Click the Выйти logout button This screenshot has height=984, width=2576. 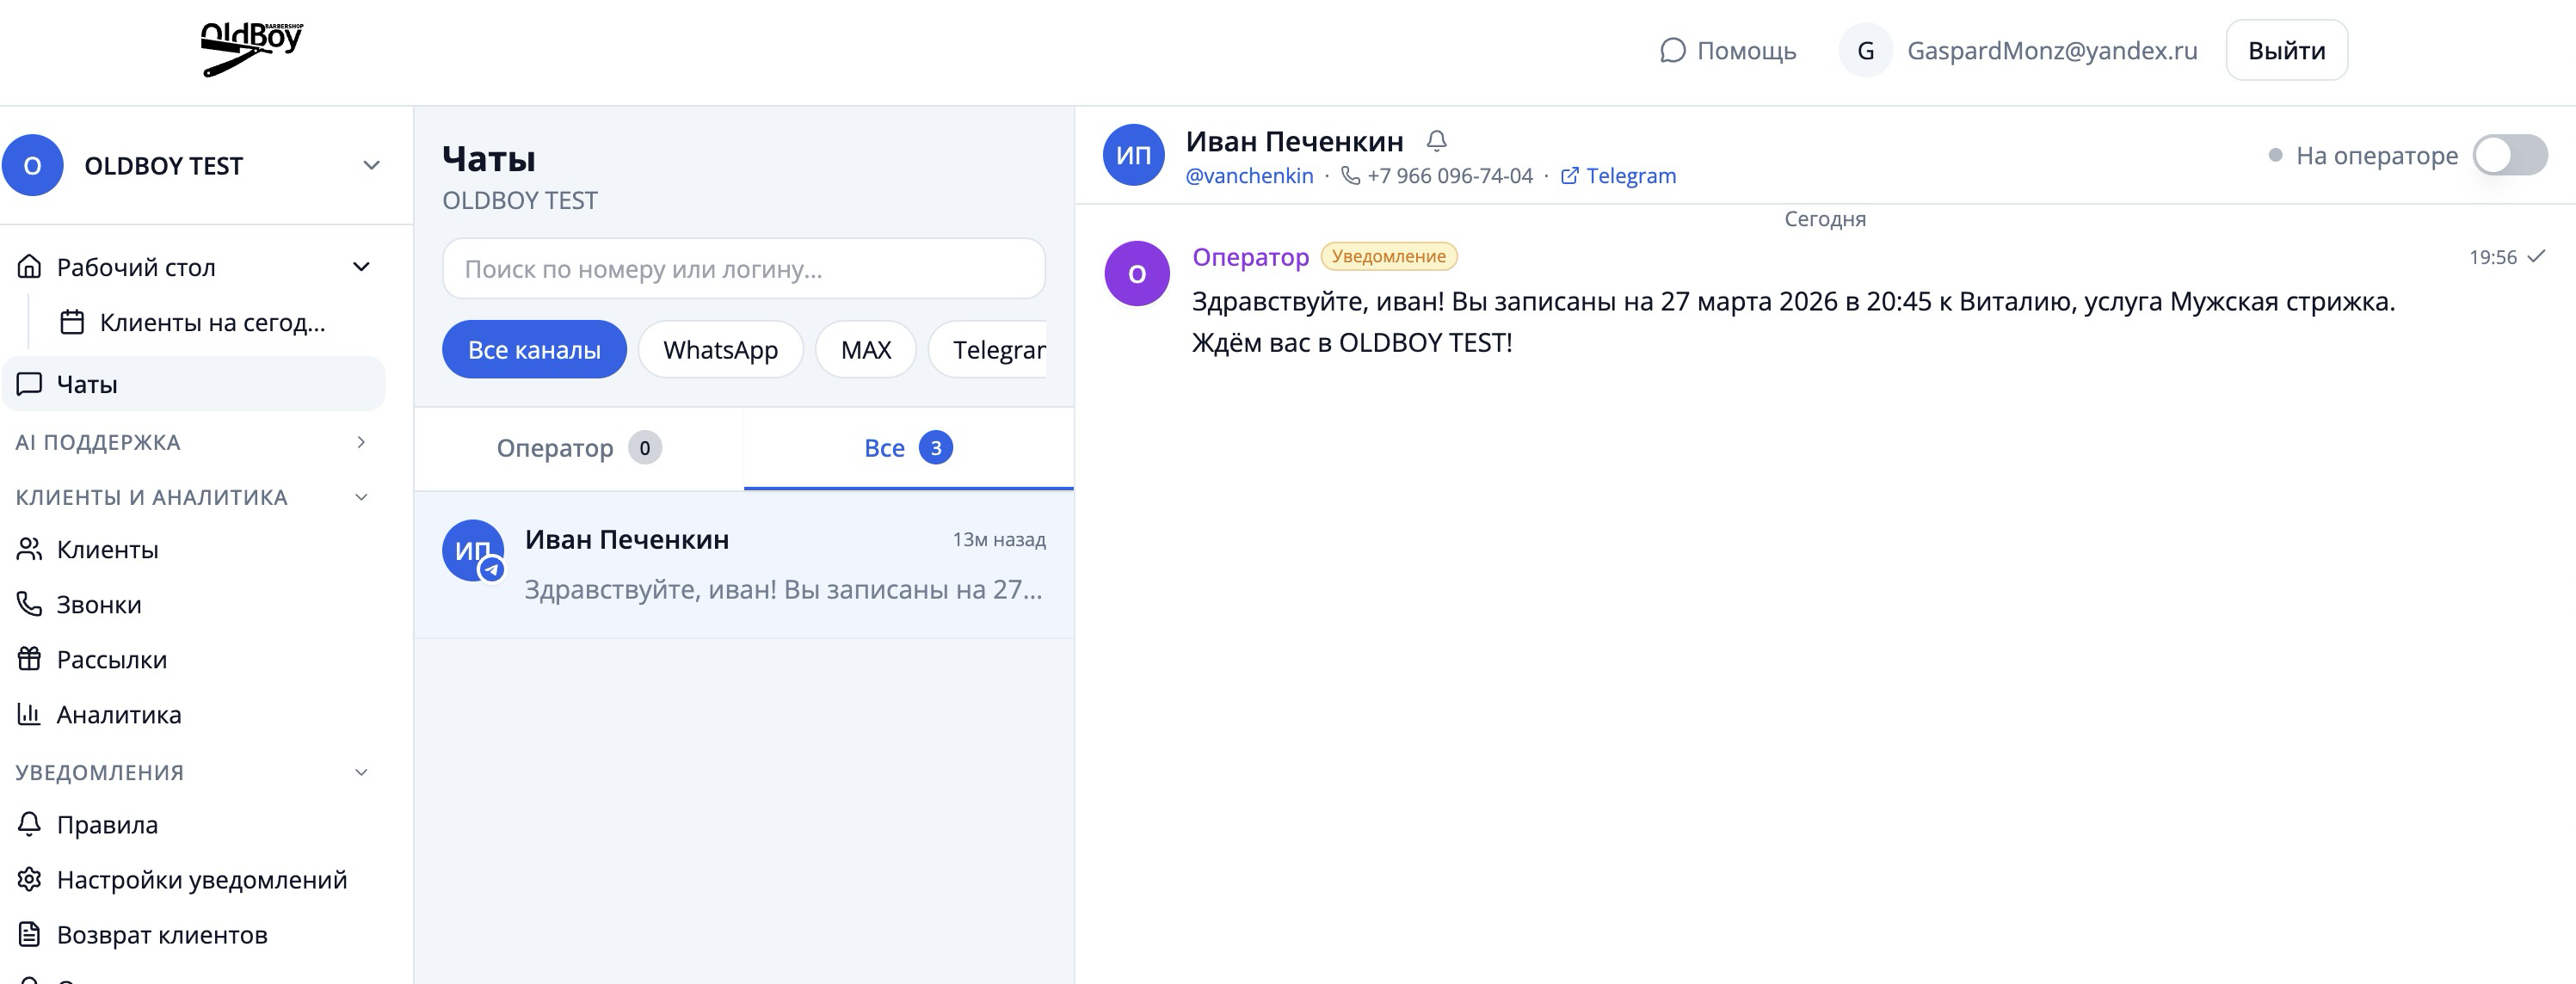(2285, 50)
